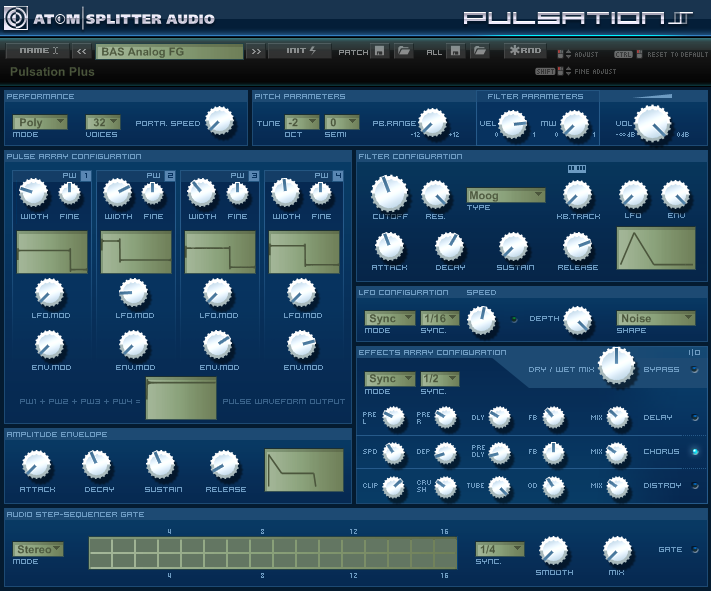Open the LFO Noise shape dropdown

point(656,318)
